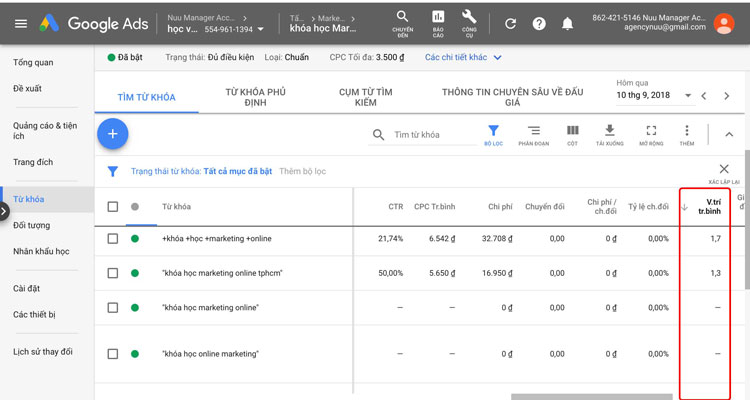This screenshot has width=750, height=400.
Task: Tick checkbox for +khóa +học +marketing +online
Action: [x=112, y=238]
